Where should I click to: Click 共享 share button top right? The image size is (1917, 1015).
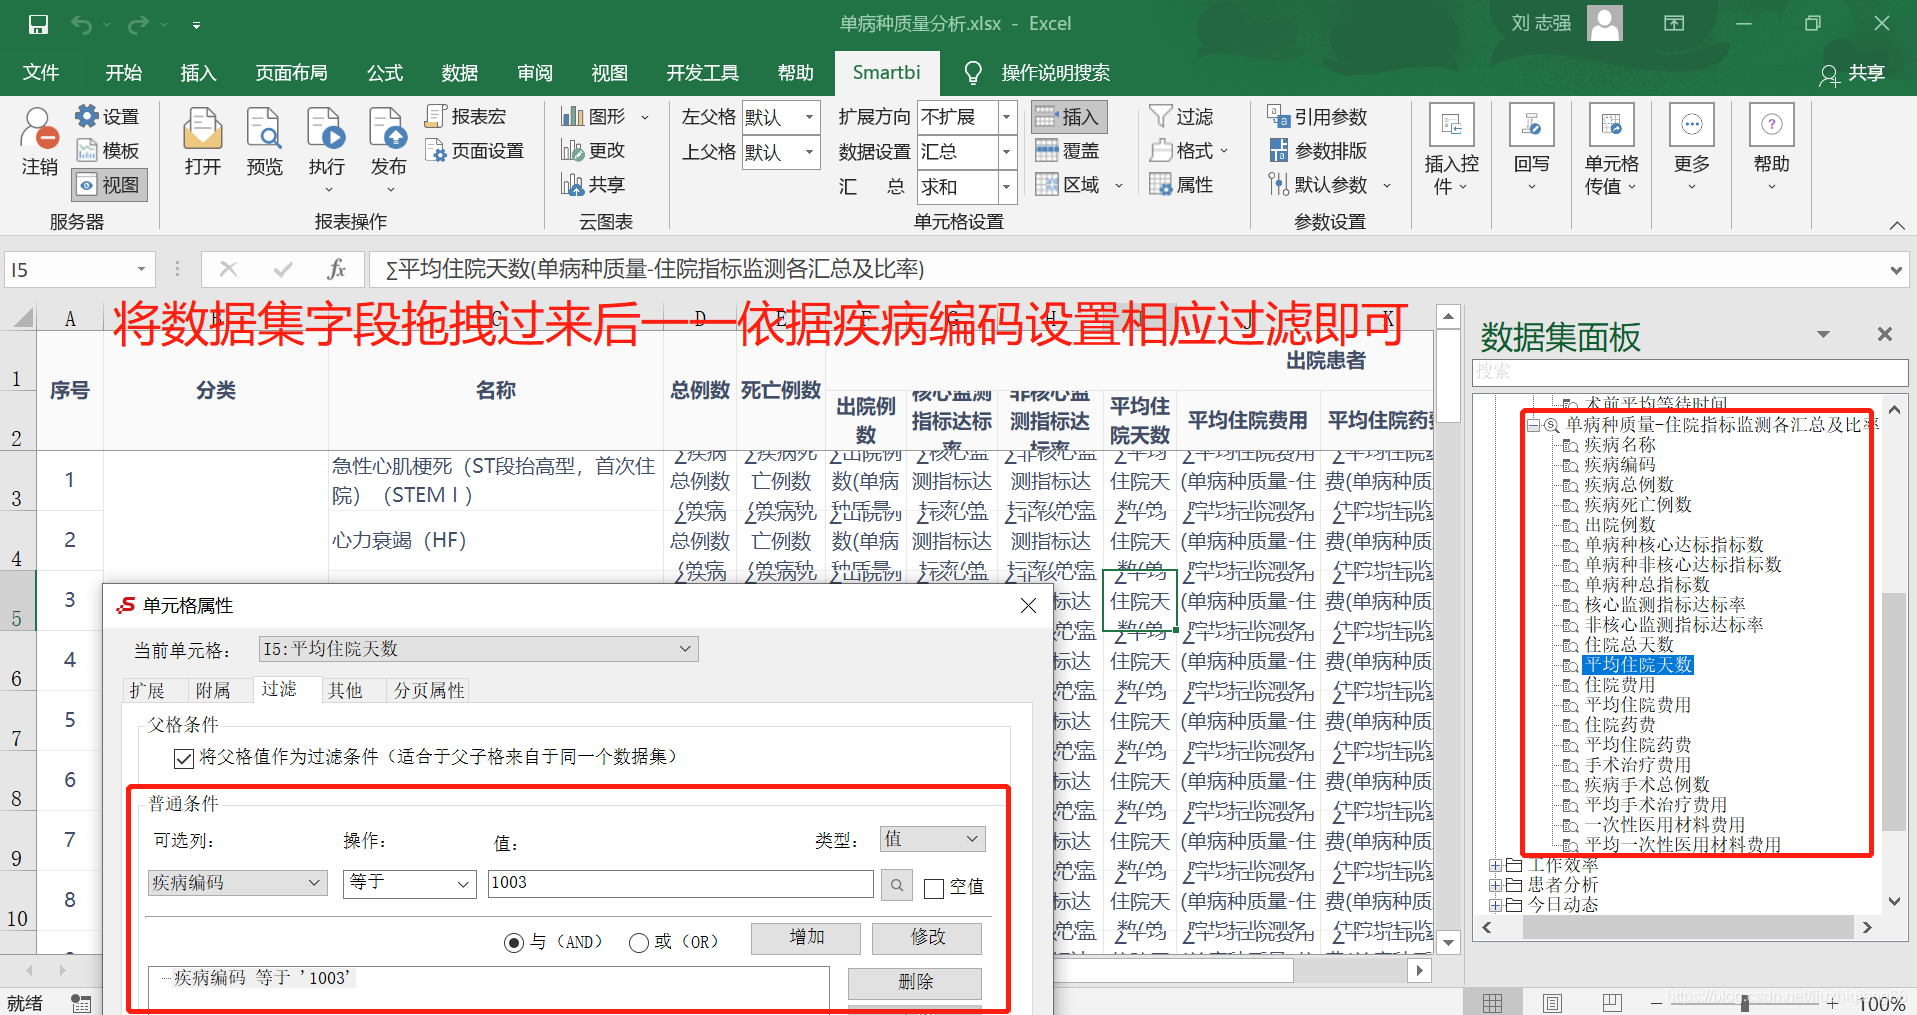[x=1852, y=74]
